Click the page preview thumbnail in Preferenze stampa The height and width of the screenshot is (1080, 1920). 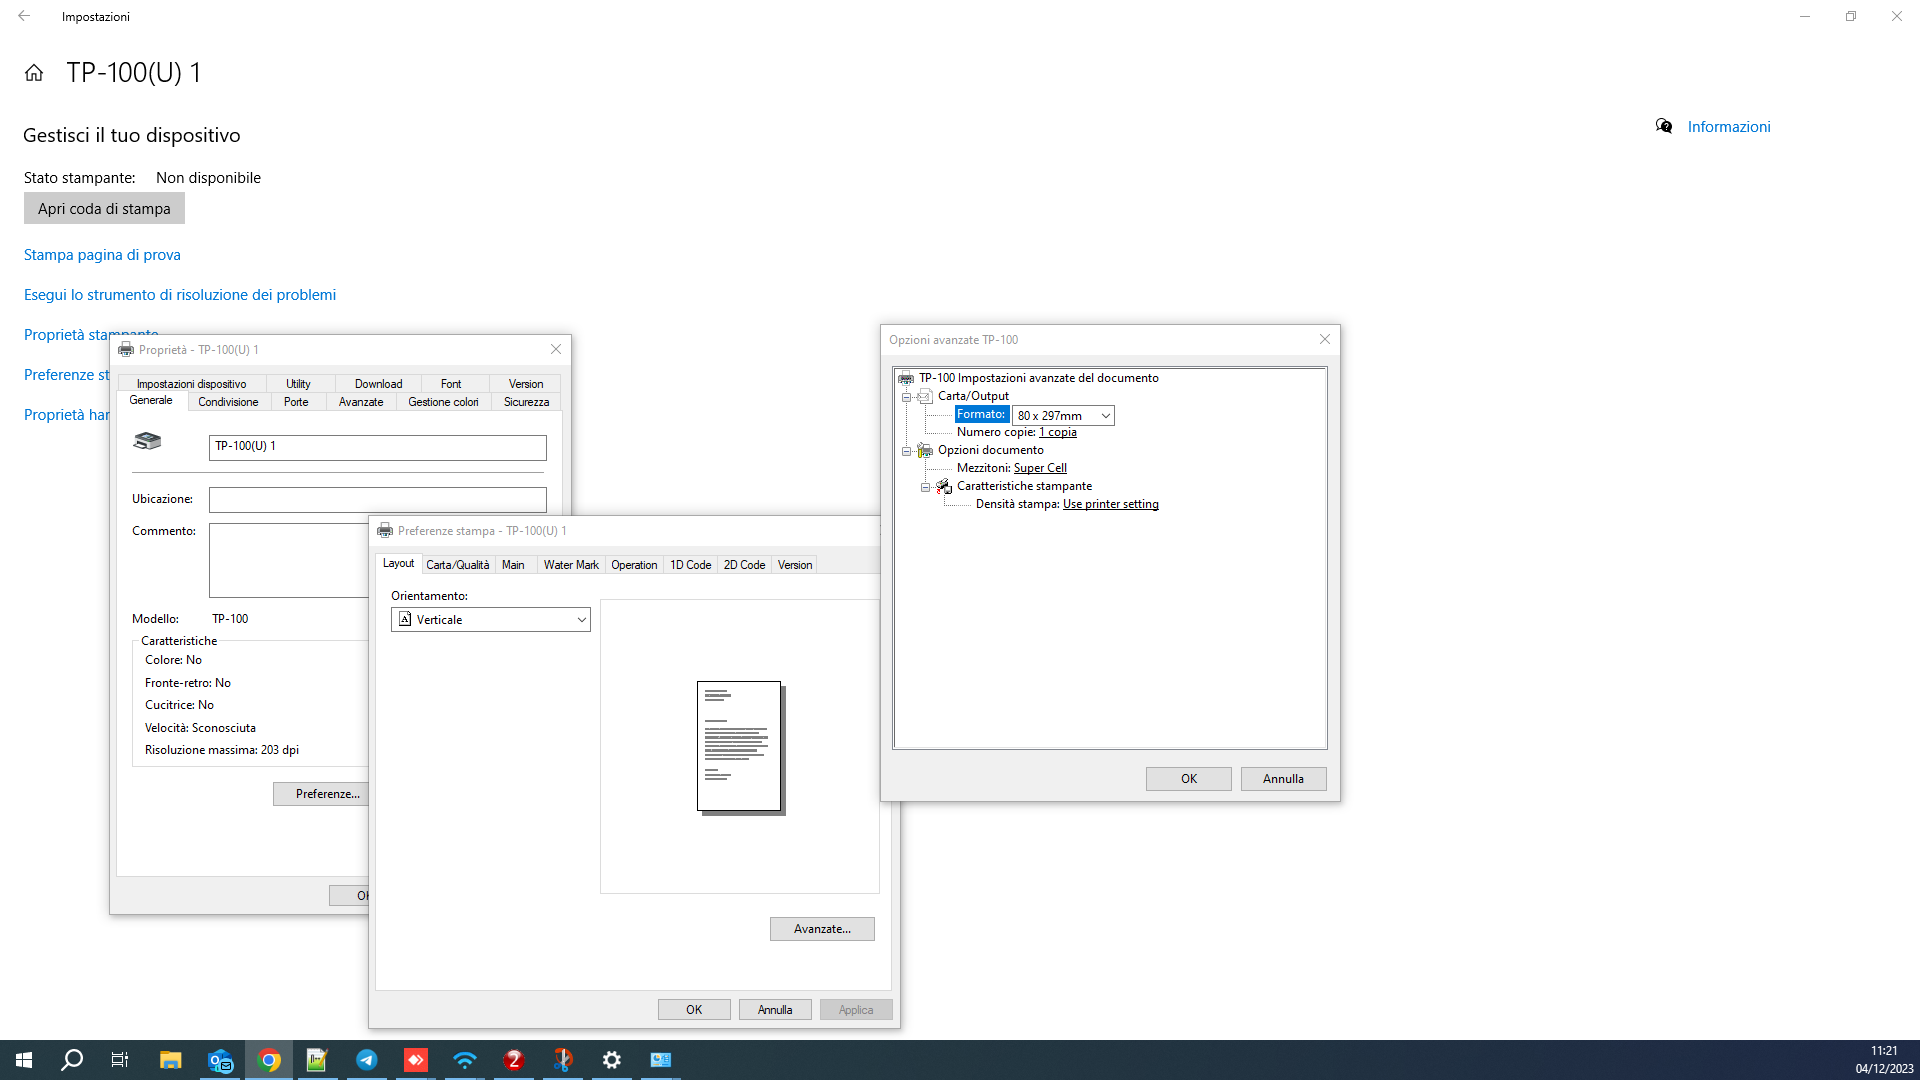pos(740,747)
